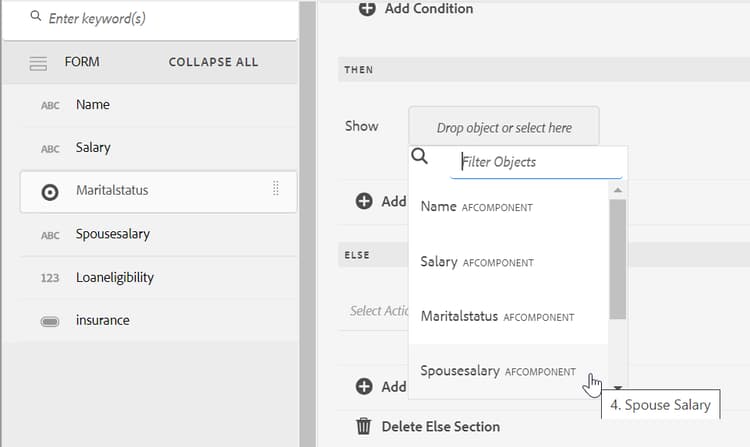Screen dimensions: 750x447
Task: Click the drag handle on Maritalstatus row
Action: coord(276,190)
